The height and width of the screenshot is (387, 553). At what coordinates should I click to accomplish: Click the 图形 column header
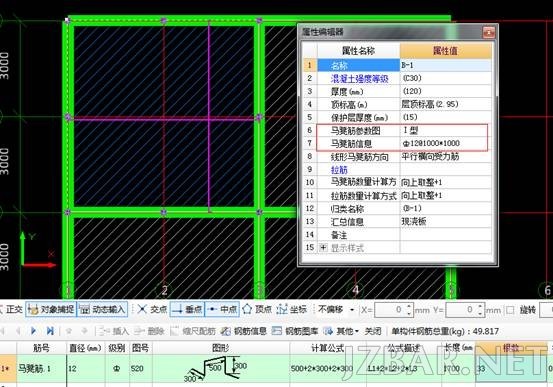click(x=221, y=348)
